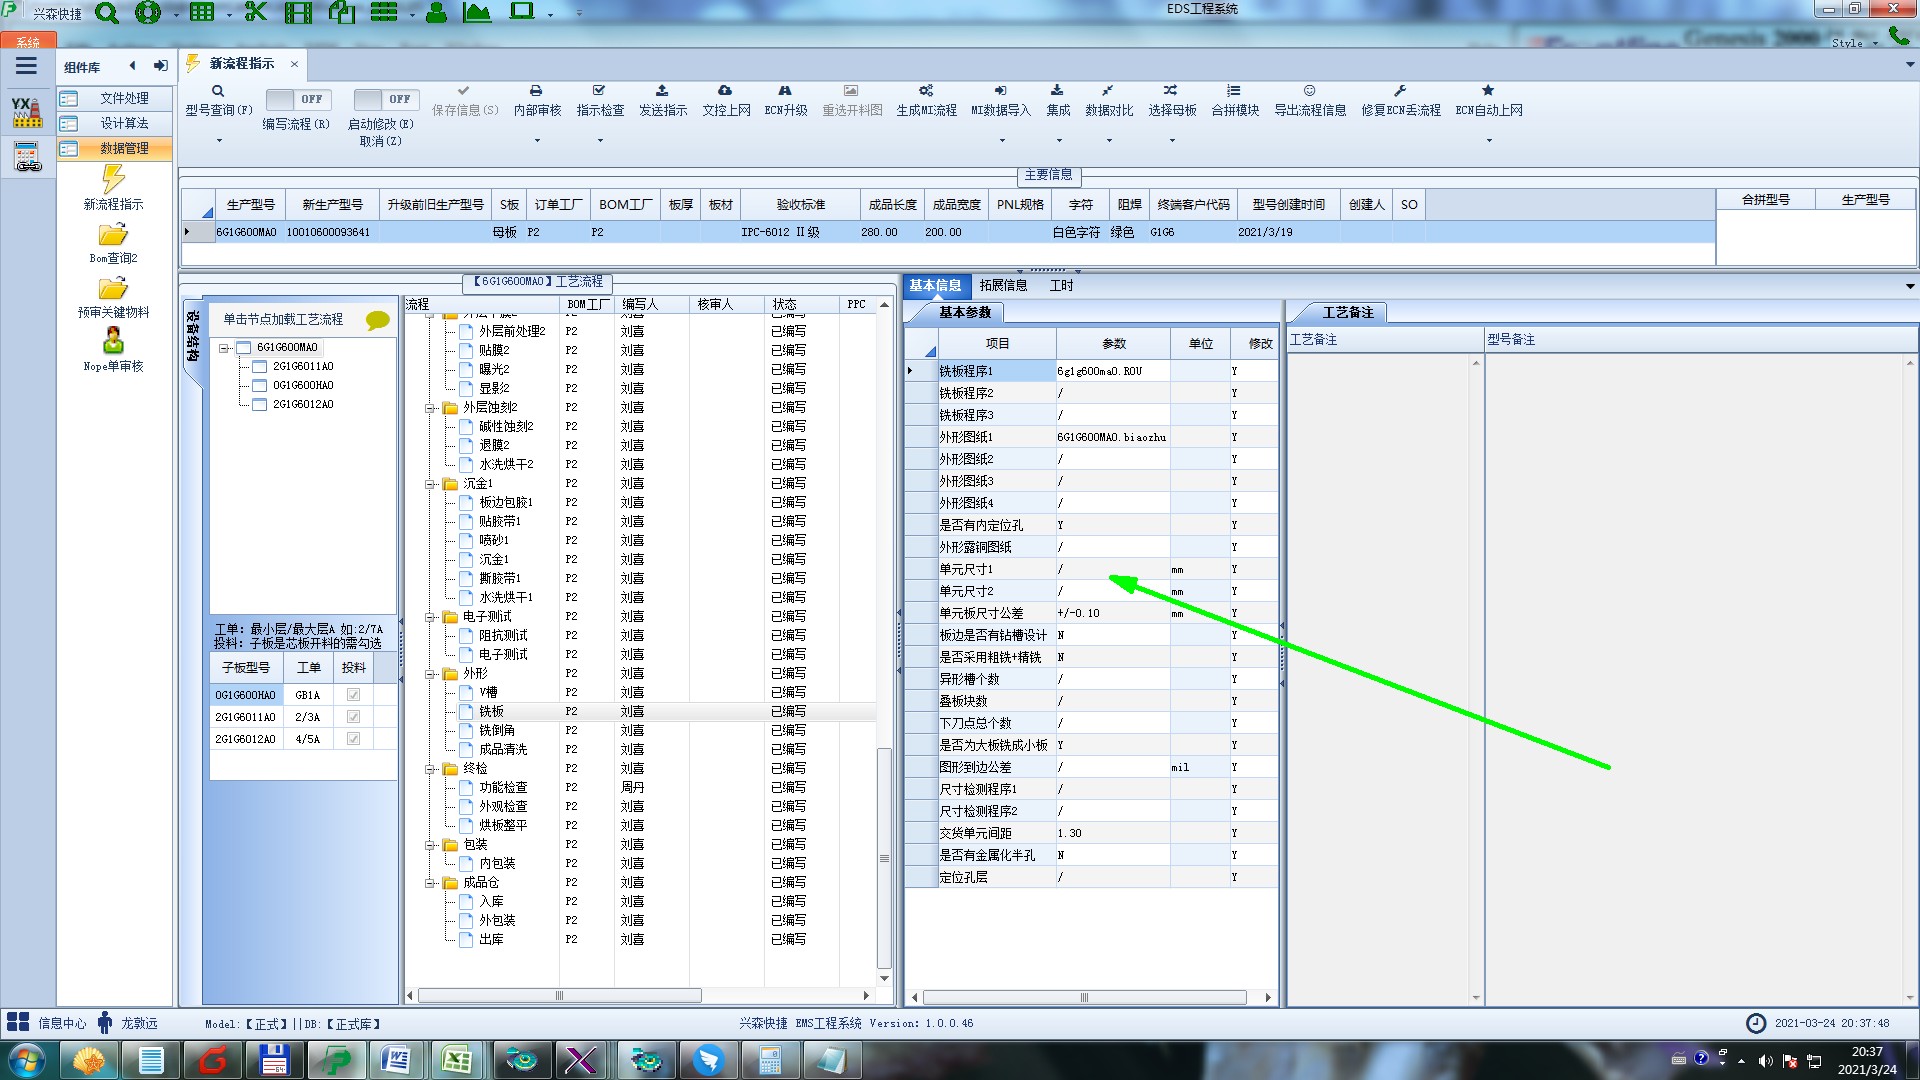1920x1080 pixels.
Task: Click the ECN升级 toolbar icon
Action: pos(785,91)
